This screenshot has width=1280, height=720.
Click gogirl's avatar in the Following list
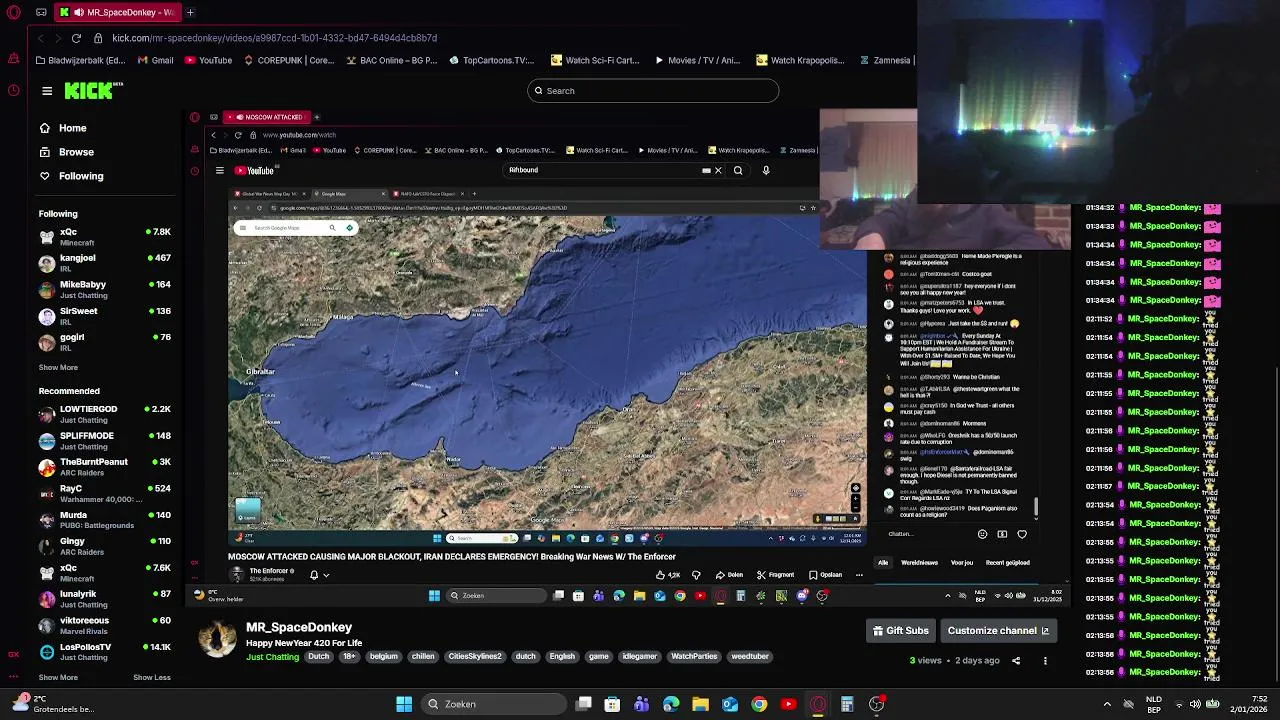47,342
